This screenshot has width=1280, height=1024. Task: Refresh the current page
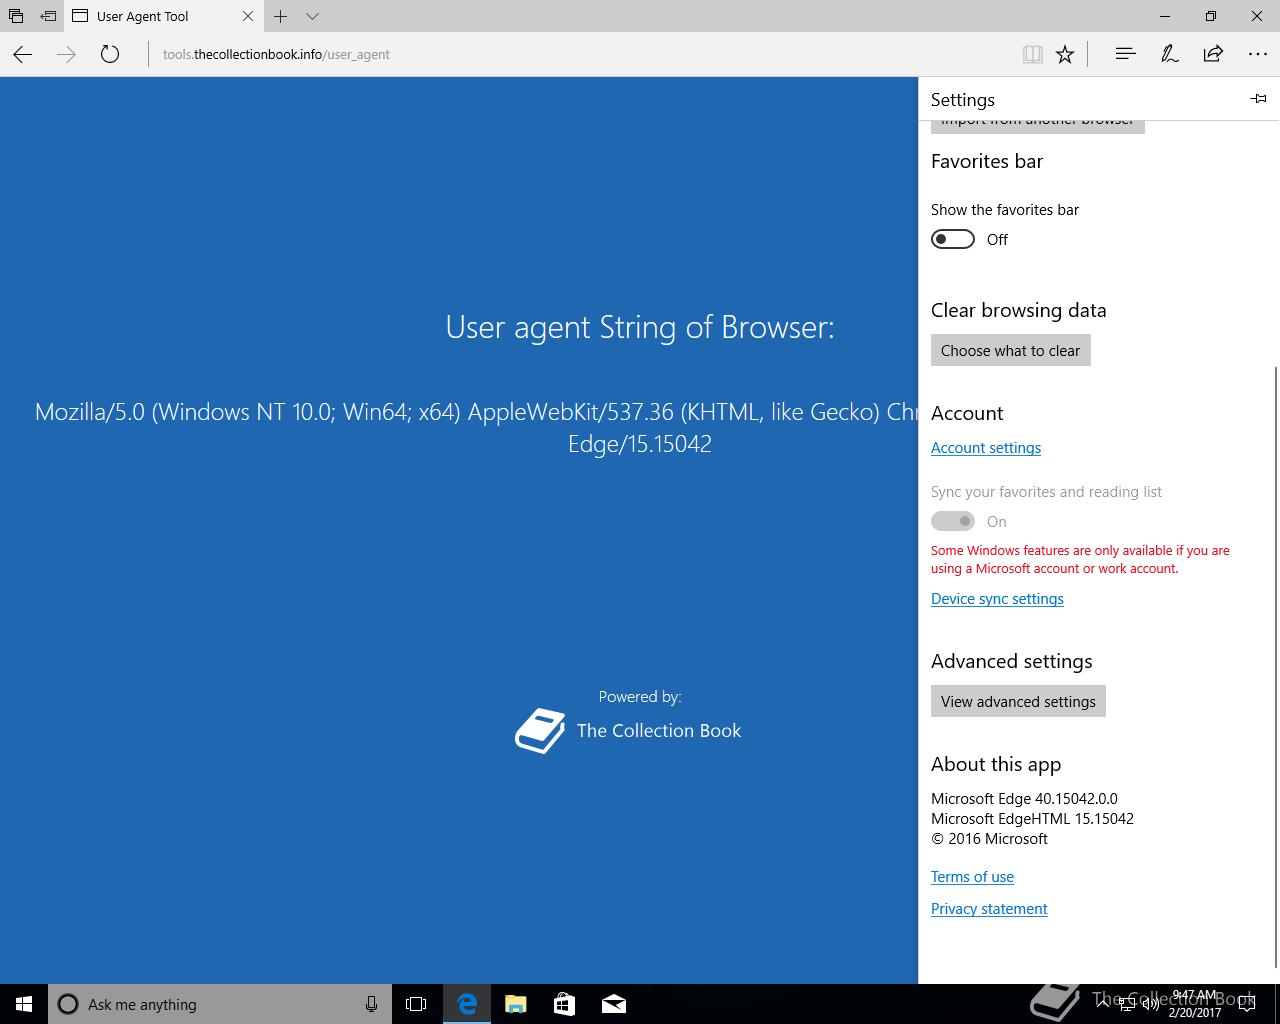coord(110,55)
